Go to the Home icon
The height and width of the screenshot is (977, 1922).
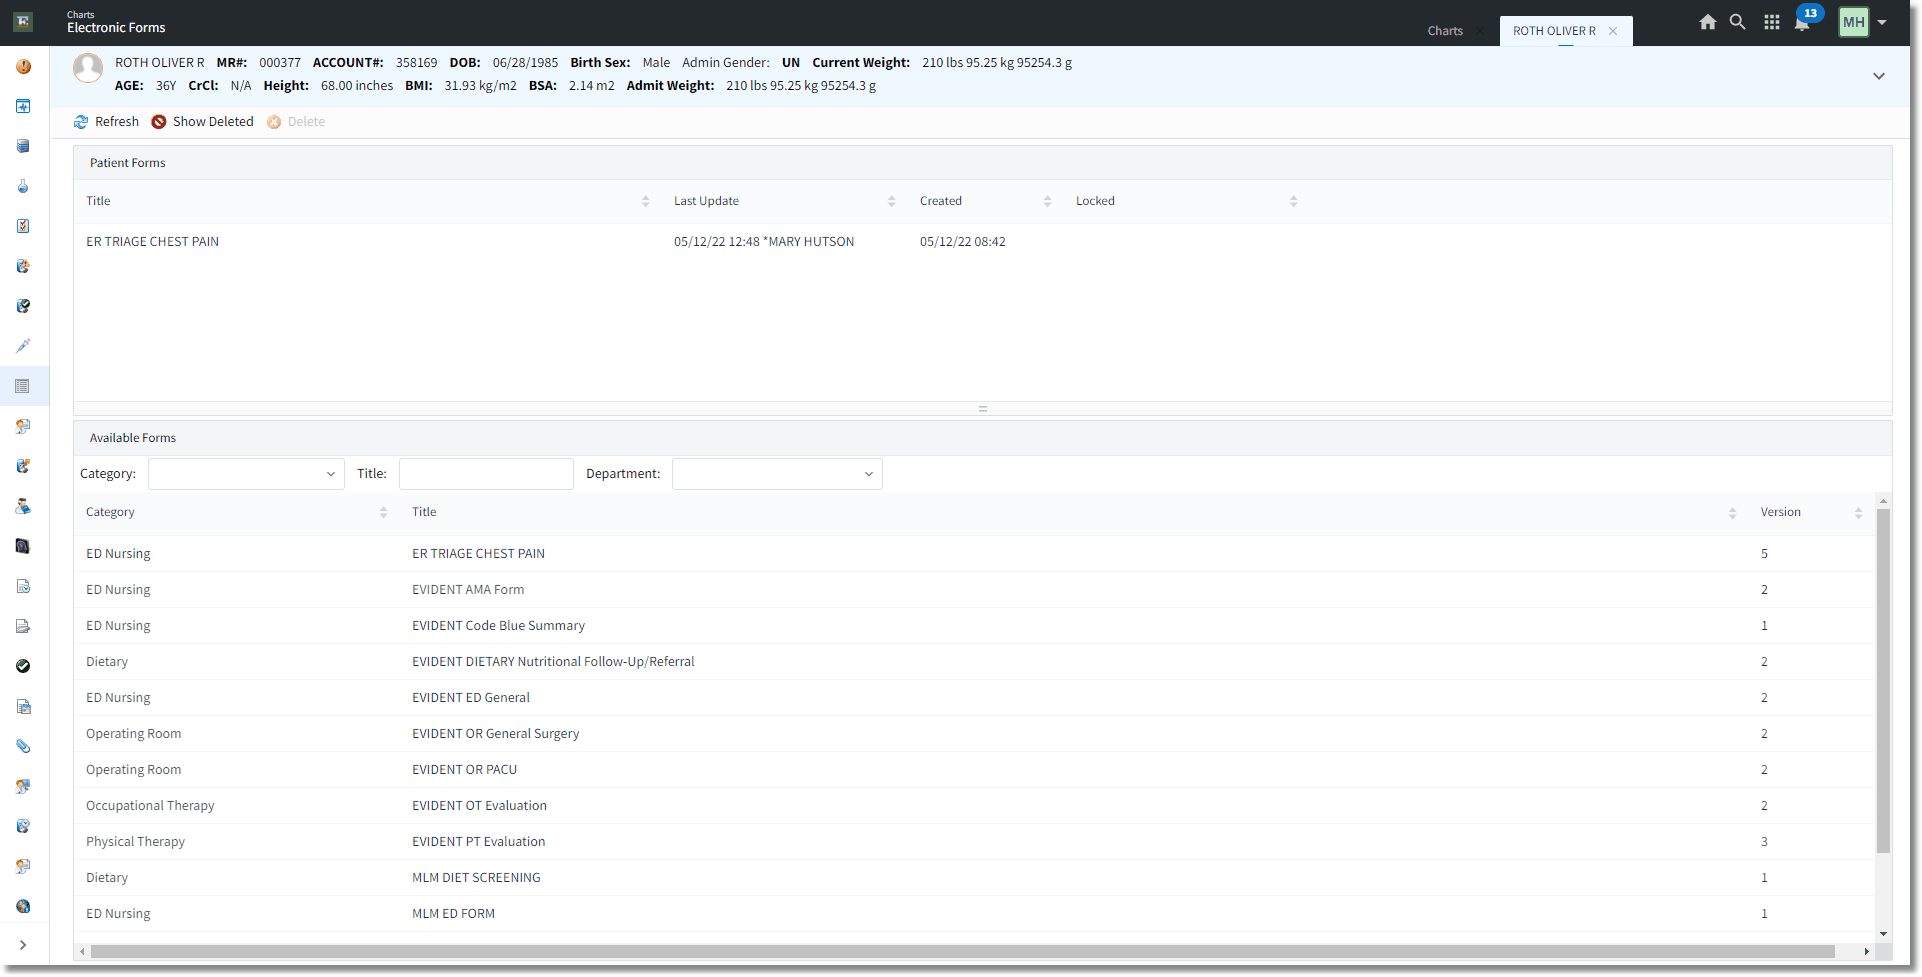tap(1708, 22)
